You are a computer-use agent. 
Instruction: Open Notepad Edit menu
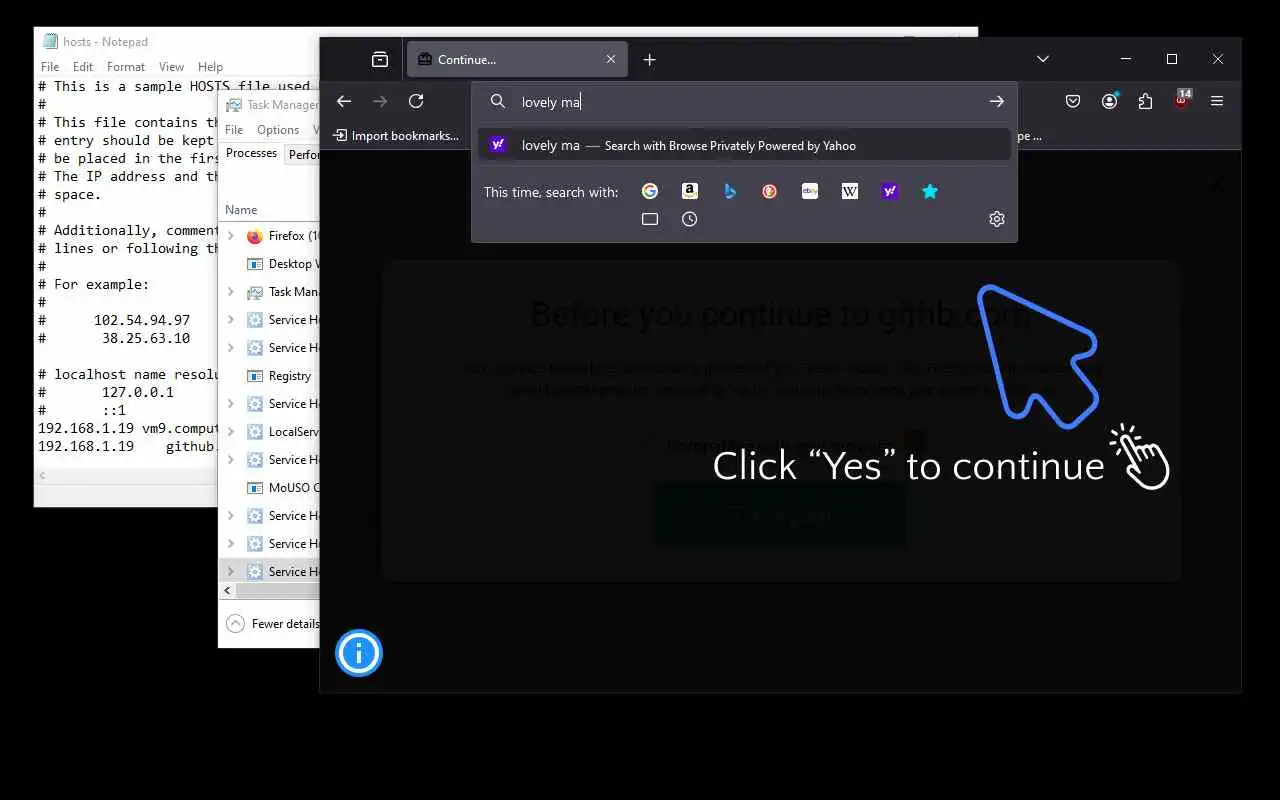point(83,67)
